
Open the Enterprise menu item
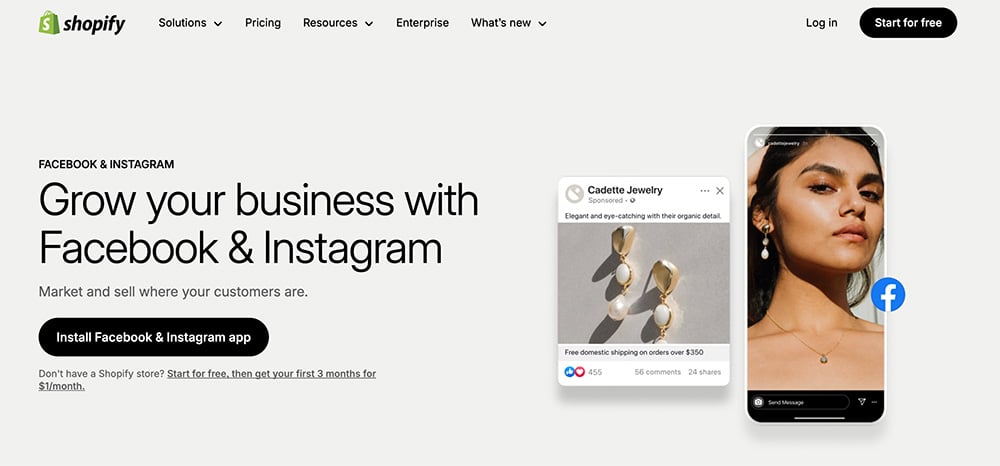click(x=422, y=23)
